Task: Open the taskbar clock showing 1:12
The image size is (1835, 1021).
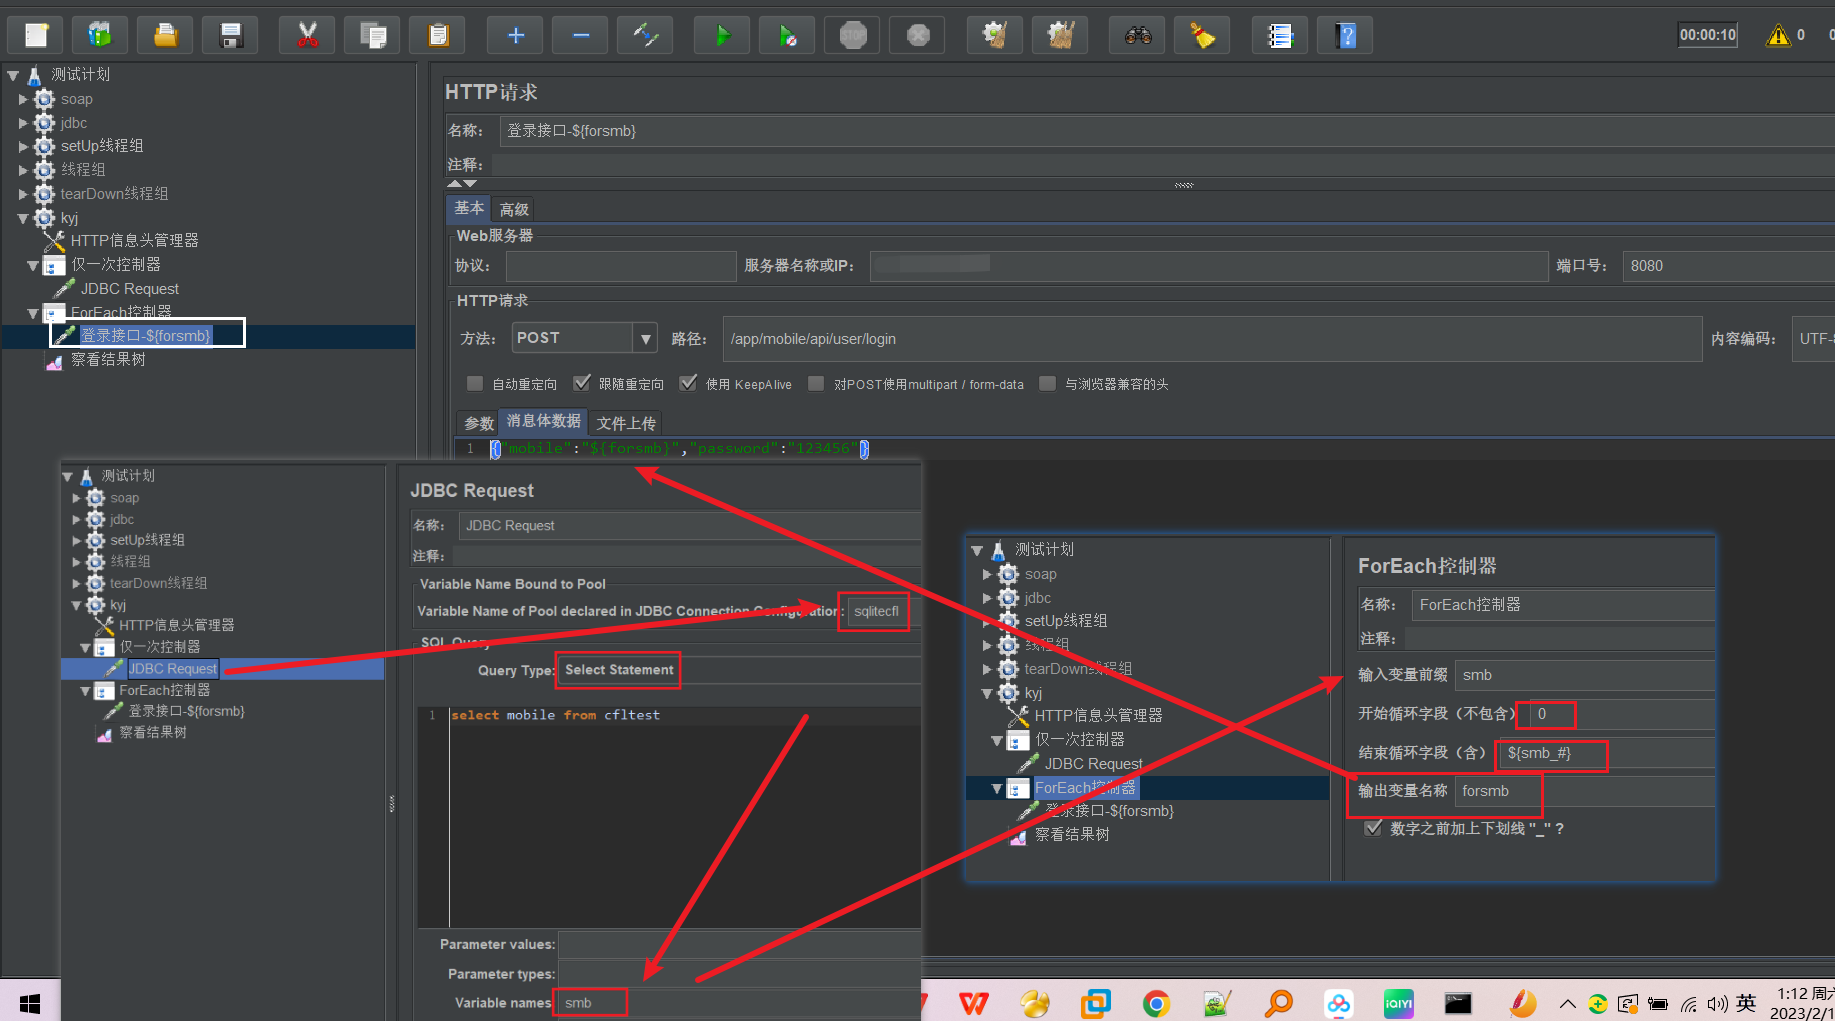Action: pos(1804,1003)
